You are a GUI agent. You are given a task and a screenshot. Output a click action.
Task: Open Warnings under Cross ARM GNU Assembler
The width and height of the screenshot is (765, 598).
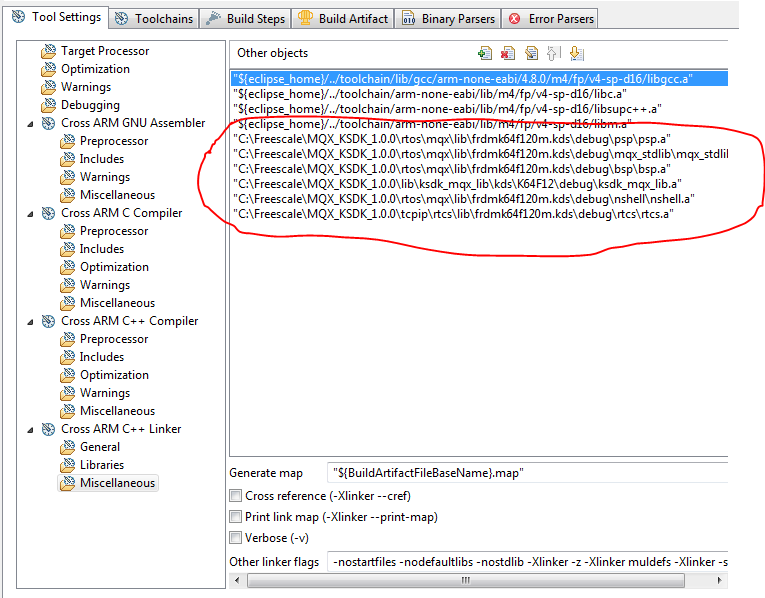click(95, 177)
